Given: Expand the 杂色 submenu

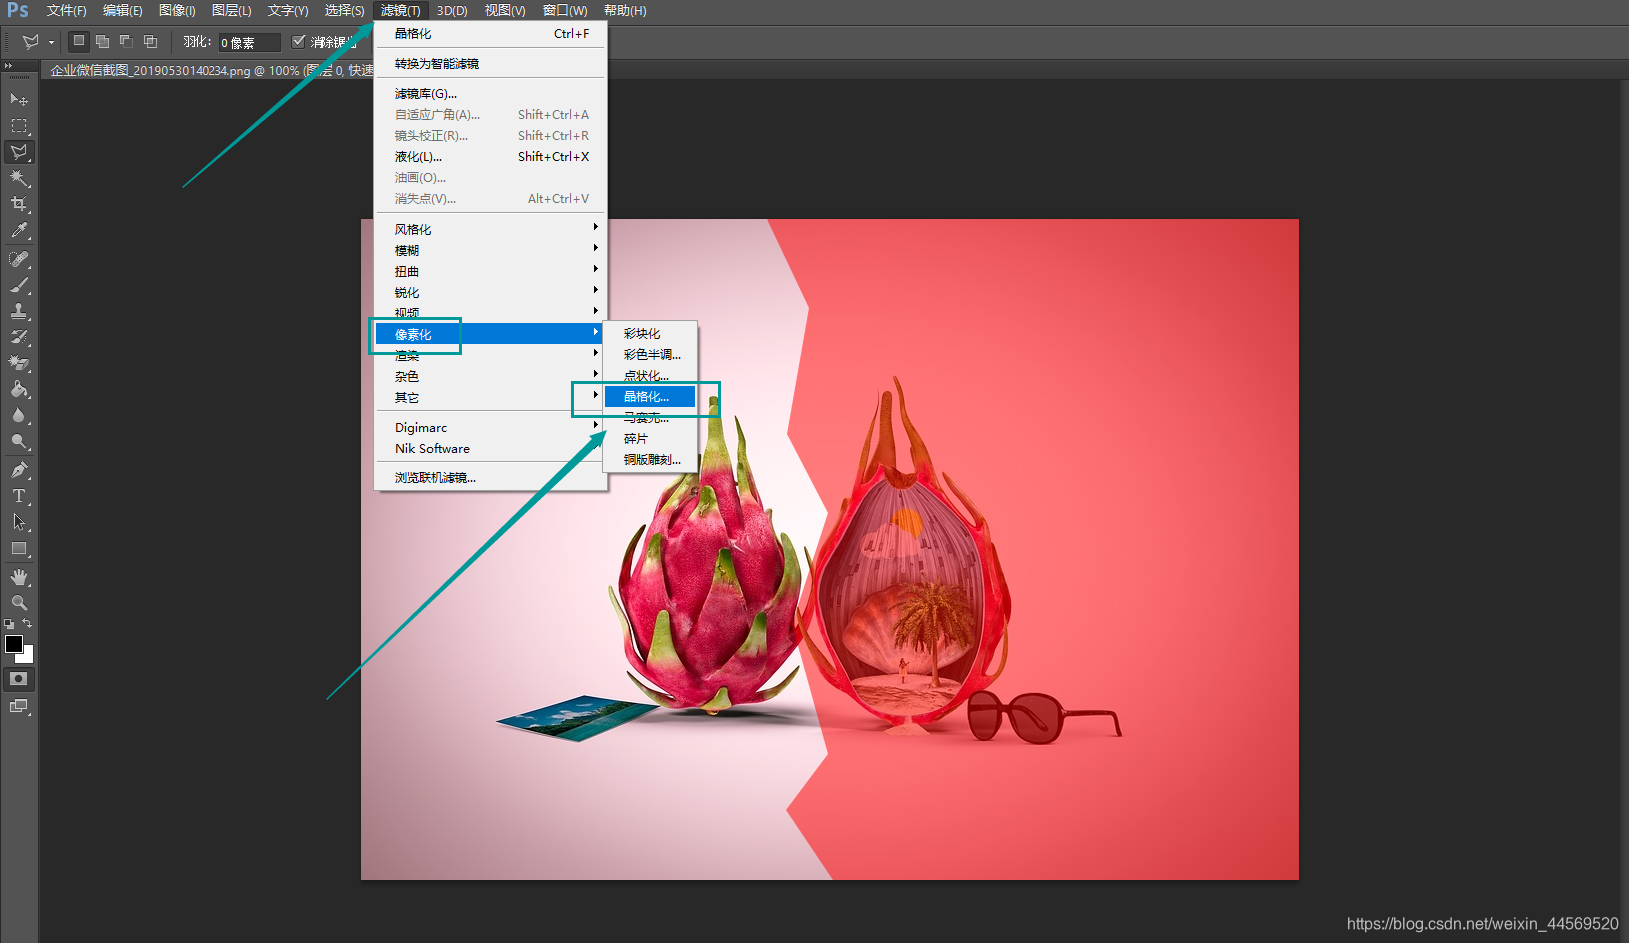Looking at the screenshot, I should click(490, 376).
